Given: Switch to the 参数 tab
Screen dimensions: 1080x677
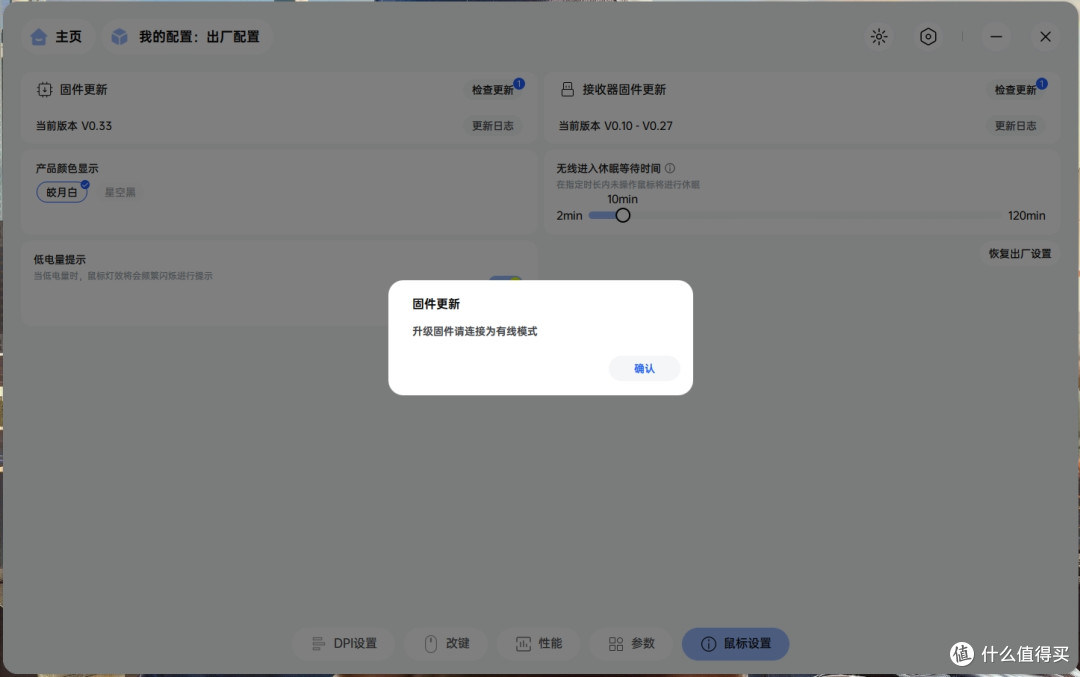Looking at the screenshot, I should click(631, 643).
